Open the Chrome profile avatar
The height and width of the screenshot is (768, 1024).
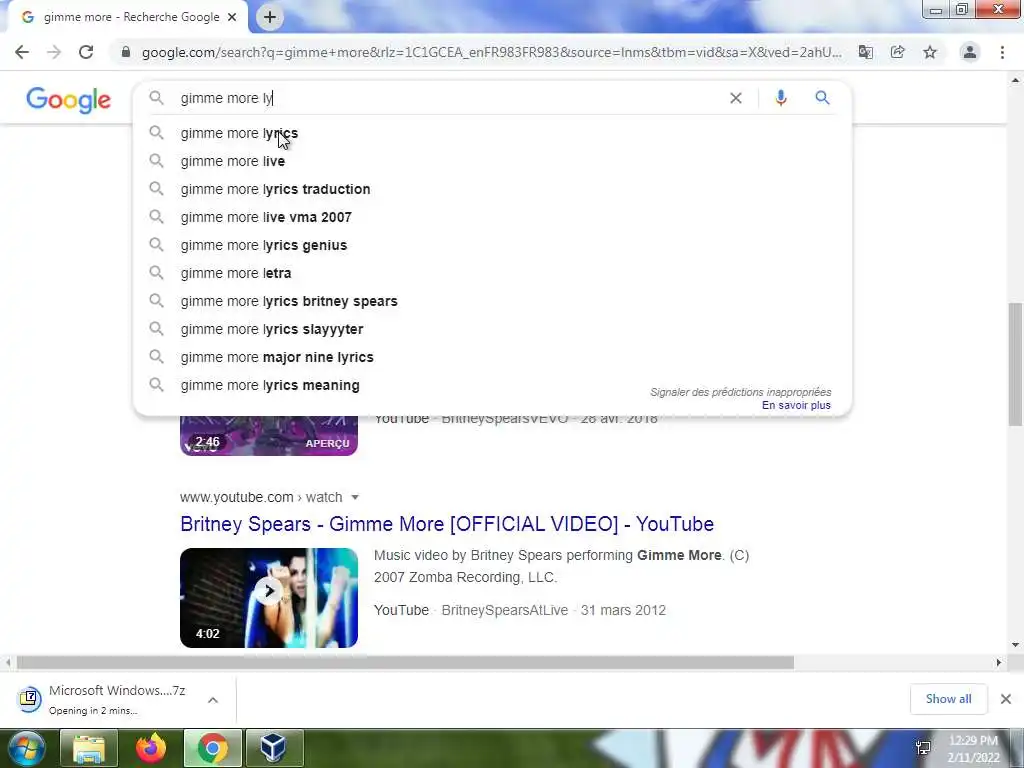pyautogui.click(x=970, y=52)
